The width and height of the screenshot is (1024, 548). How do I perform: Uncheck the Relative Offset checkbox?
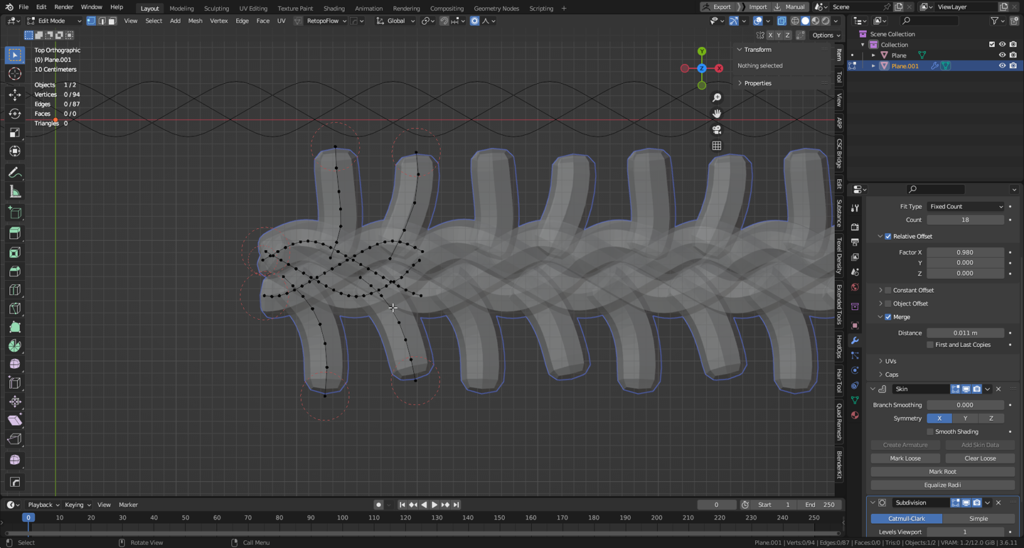tap(888, 237)
